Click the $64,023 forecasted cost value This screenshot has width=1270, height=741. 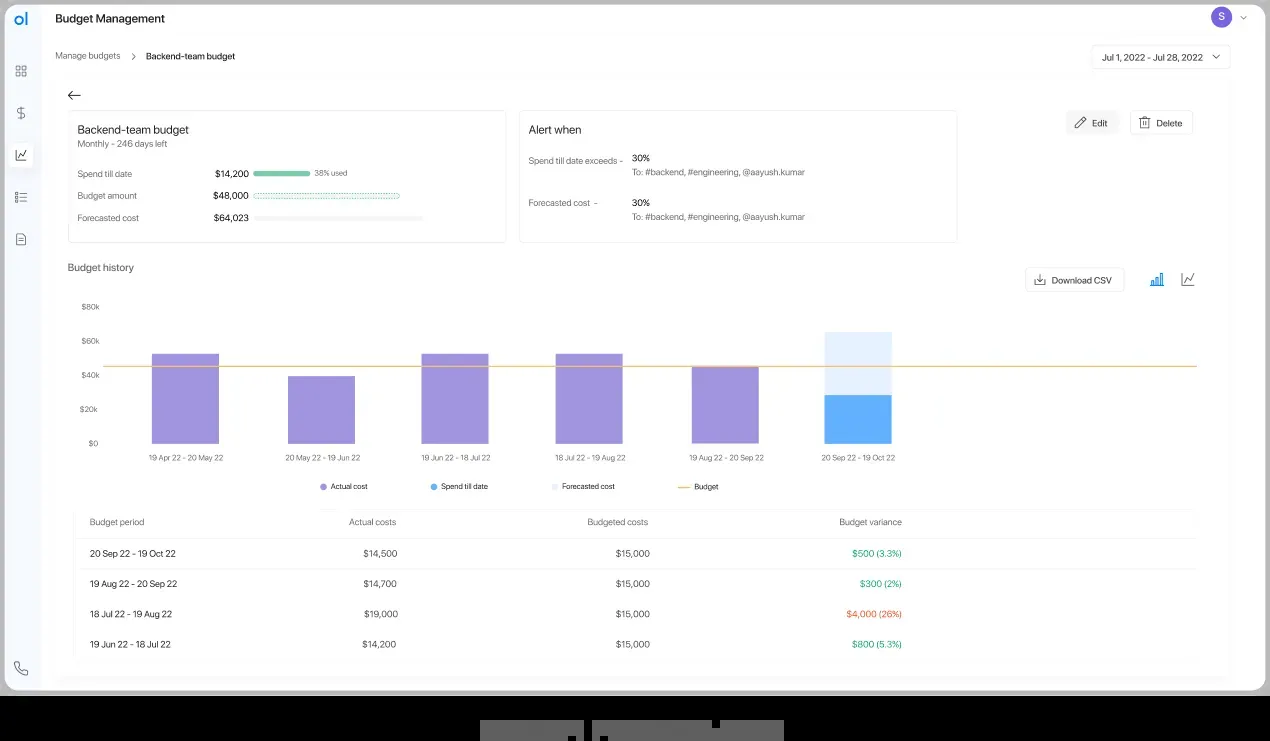pyautogui.click(x=231, y=218)
